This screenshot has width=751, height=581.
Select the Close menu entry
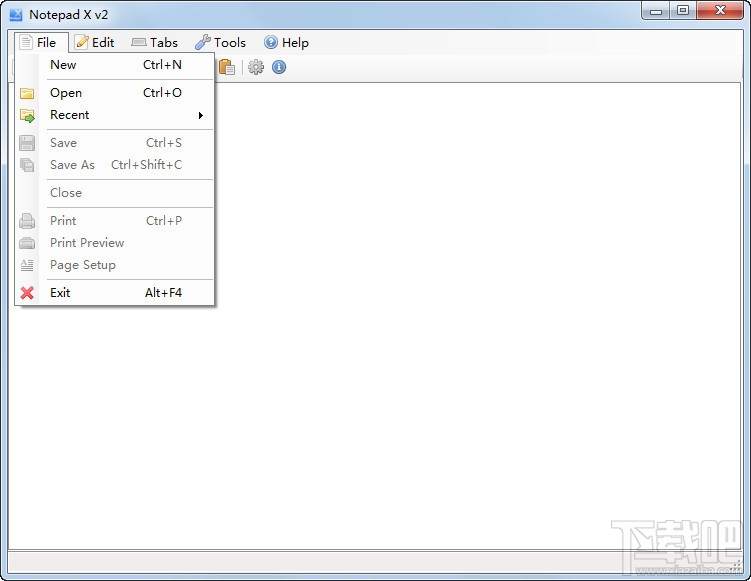tap(115, 193)
